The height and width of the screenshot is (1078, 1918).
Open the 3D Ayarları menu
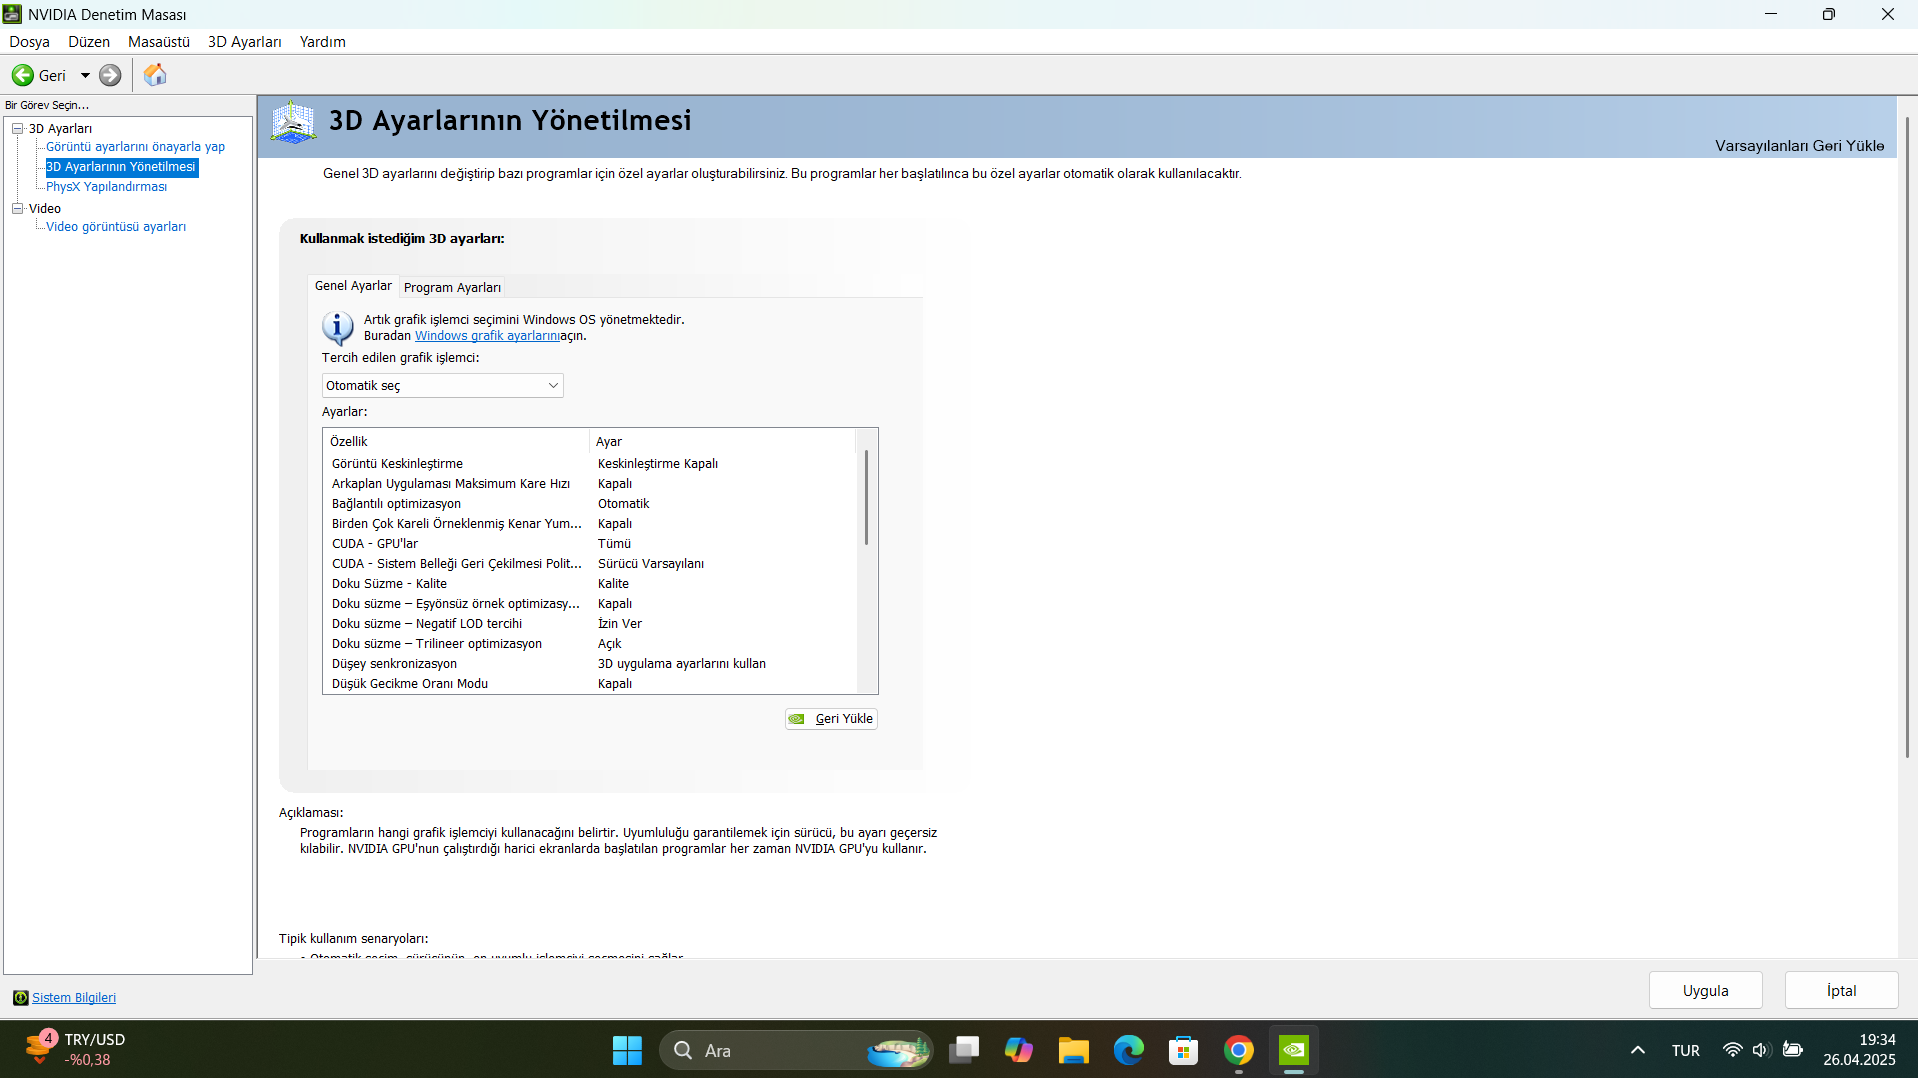tap(245, 42)
